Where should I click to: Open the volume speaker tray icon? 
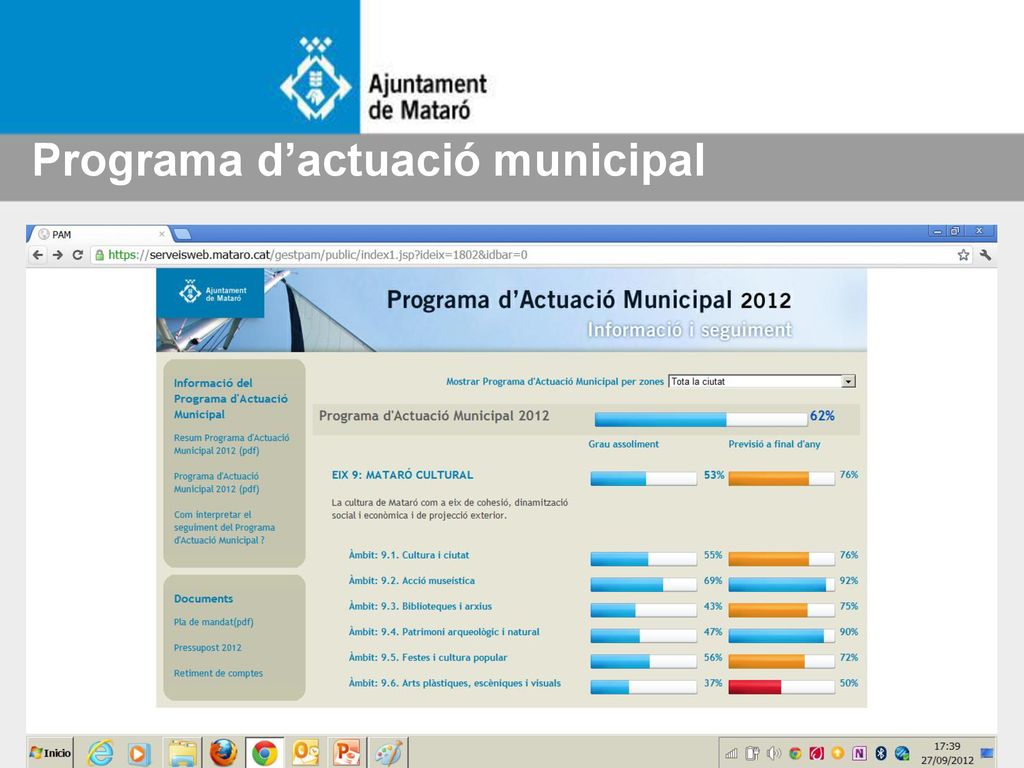click(774, 754)
